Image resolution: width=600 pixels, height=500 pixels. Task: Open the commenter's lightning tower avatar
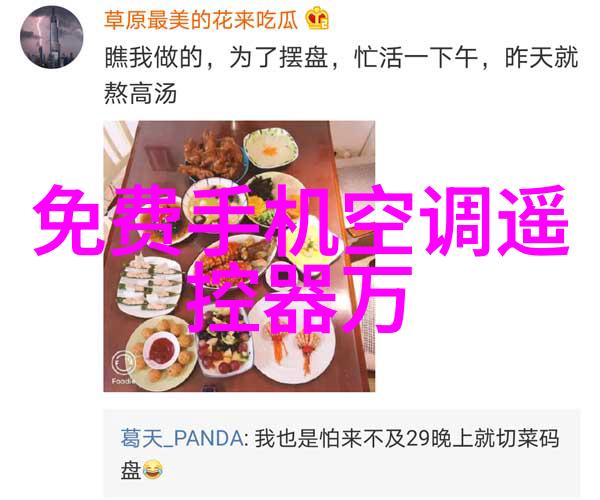[x=51, y=37]
